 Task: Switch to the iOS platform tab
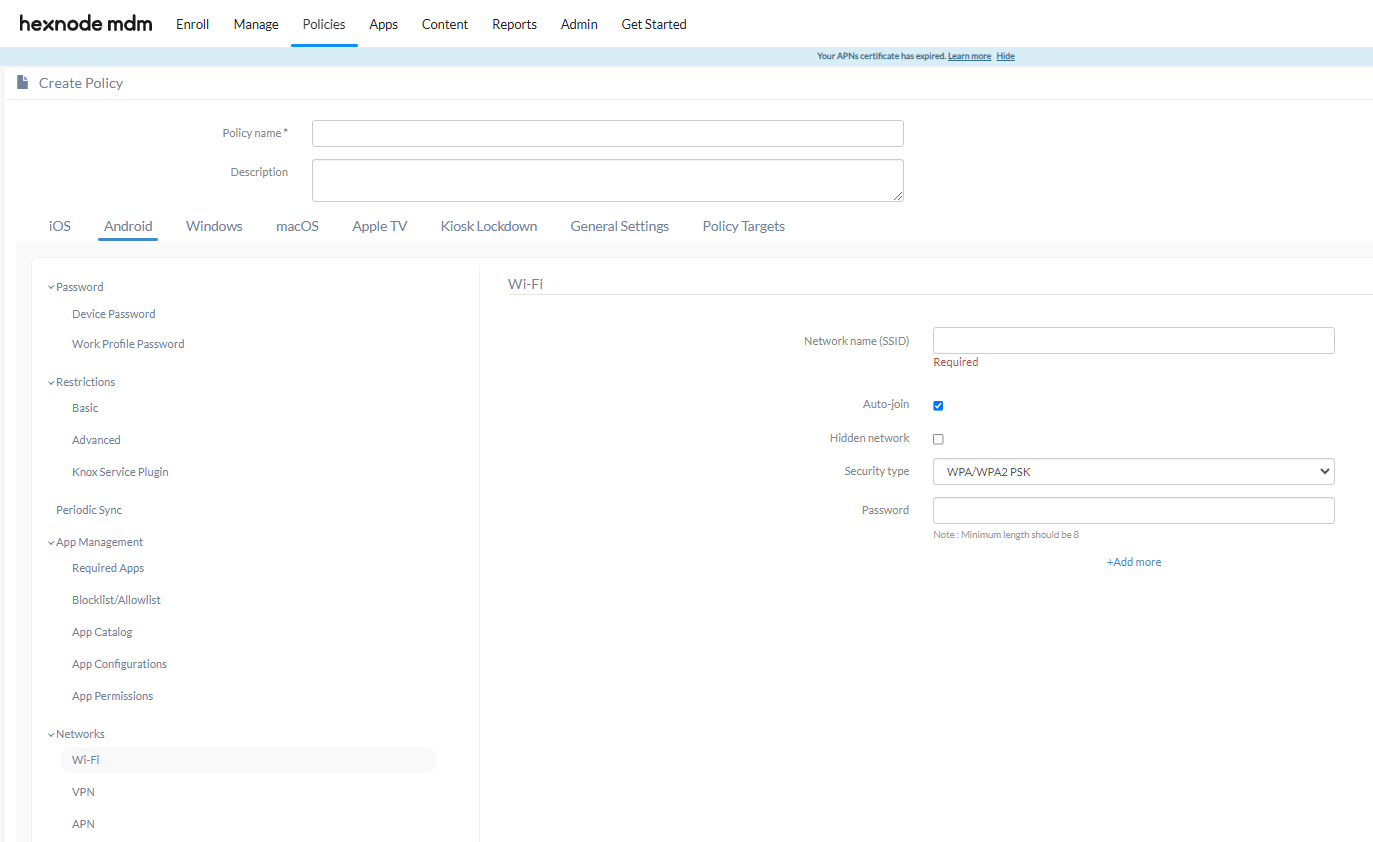(x=60, y=226)
